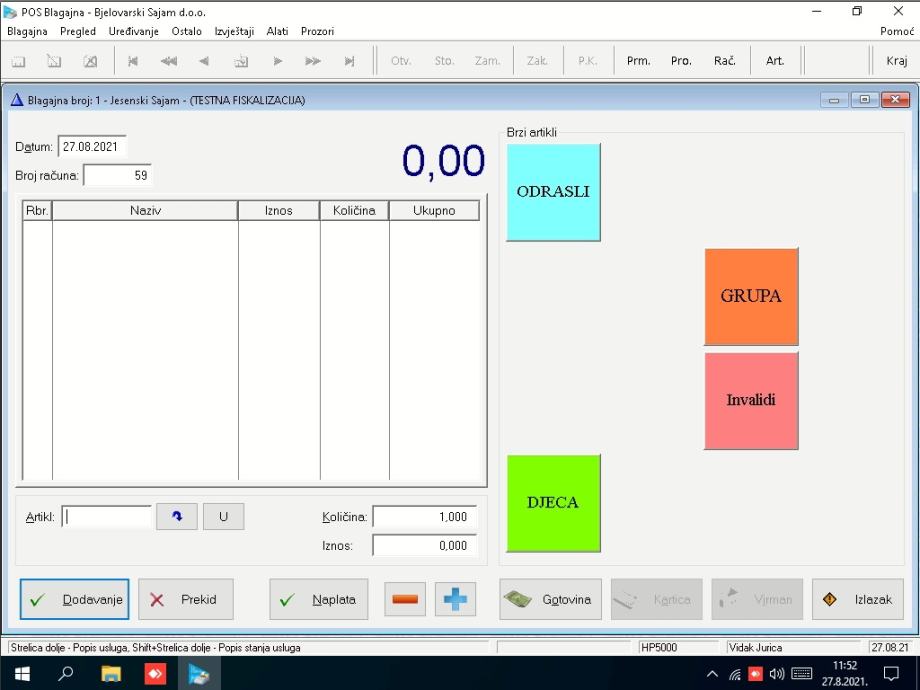Click HP5000 in the status bar
Image resolution: width=920 pixels, height=690 pixels.
(659, 648)
